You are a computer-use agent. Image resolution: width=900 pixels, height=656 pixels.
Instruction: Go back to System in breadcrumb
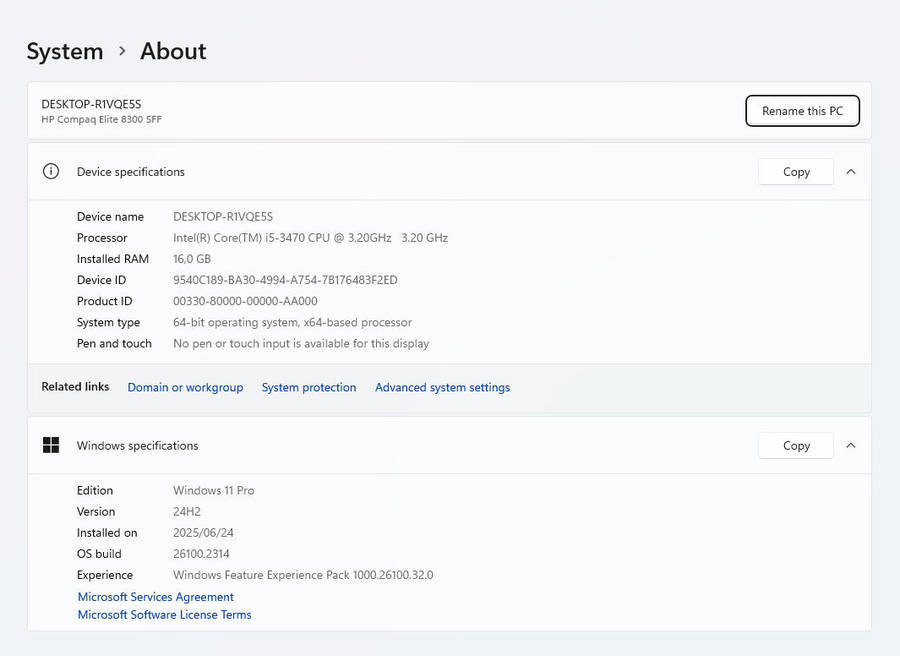pyautogui.click(x=65, y=51)
